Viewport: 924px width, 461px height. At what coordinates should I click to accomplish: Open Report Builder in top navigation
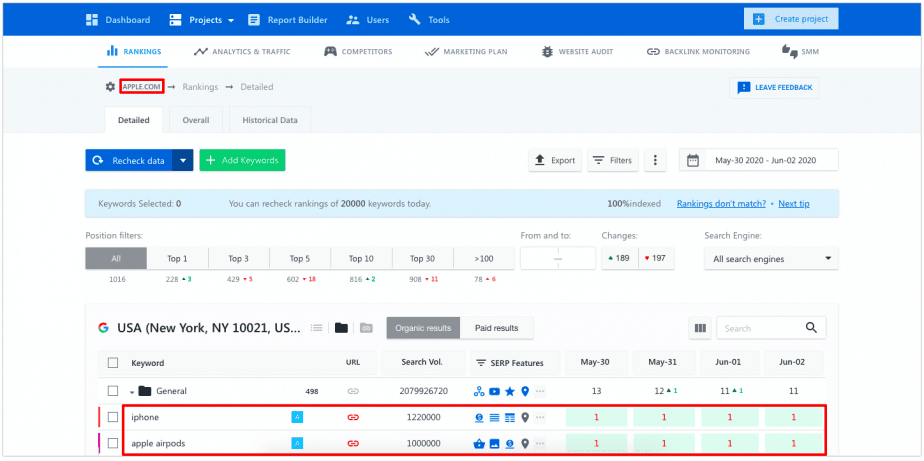click(288, 20)
